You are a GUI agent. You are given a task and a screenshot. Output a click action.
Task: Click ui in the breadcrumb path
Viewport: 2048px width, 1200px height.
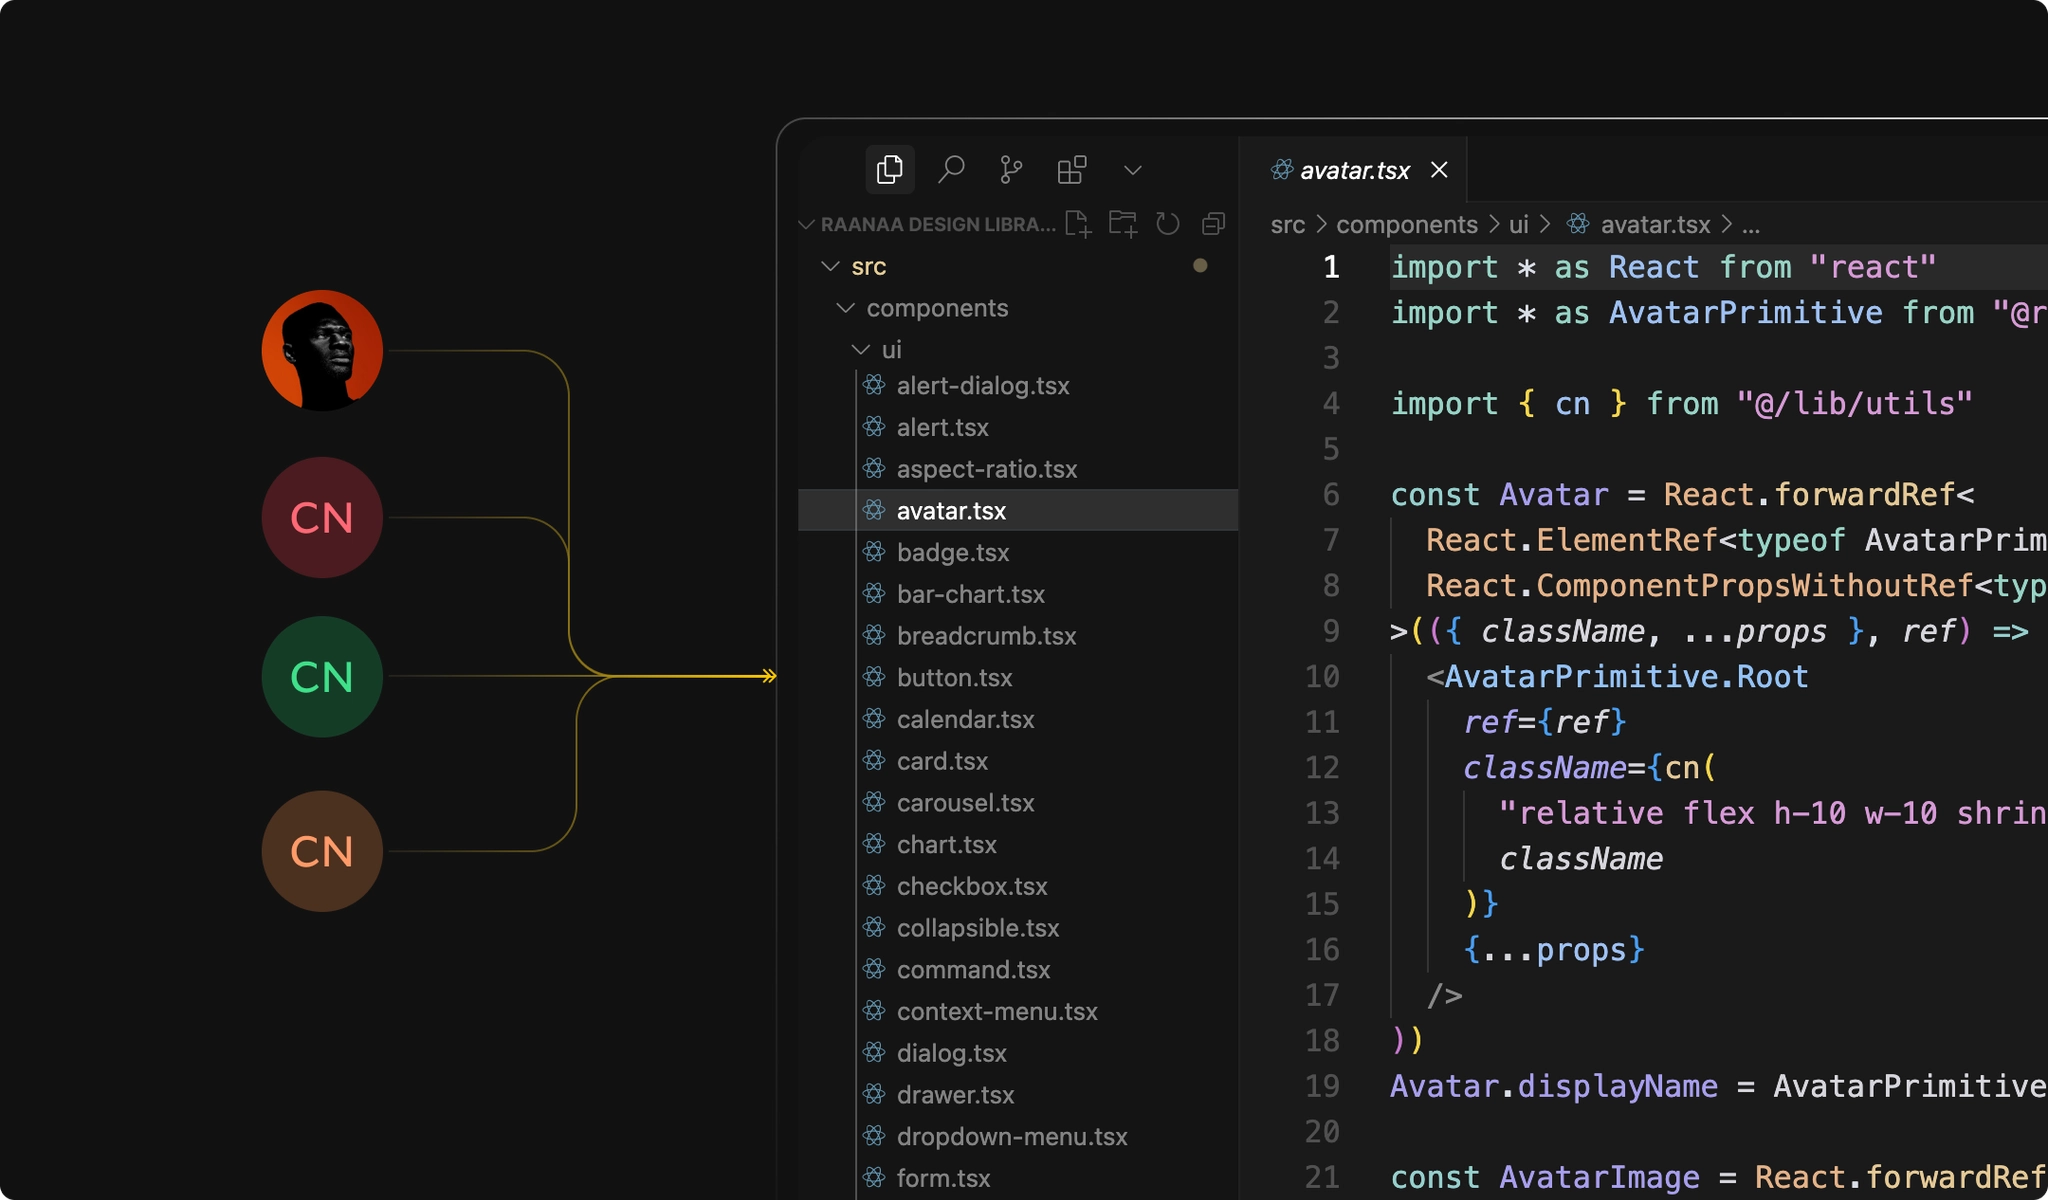1518,225
